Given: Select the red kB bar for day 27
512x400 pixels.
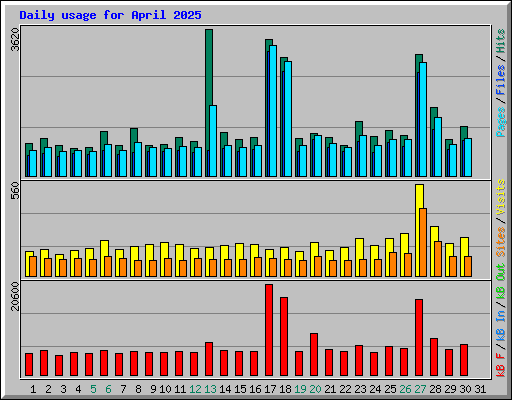Looking at the screenshot, I should click(419, 338).
